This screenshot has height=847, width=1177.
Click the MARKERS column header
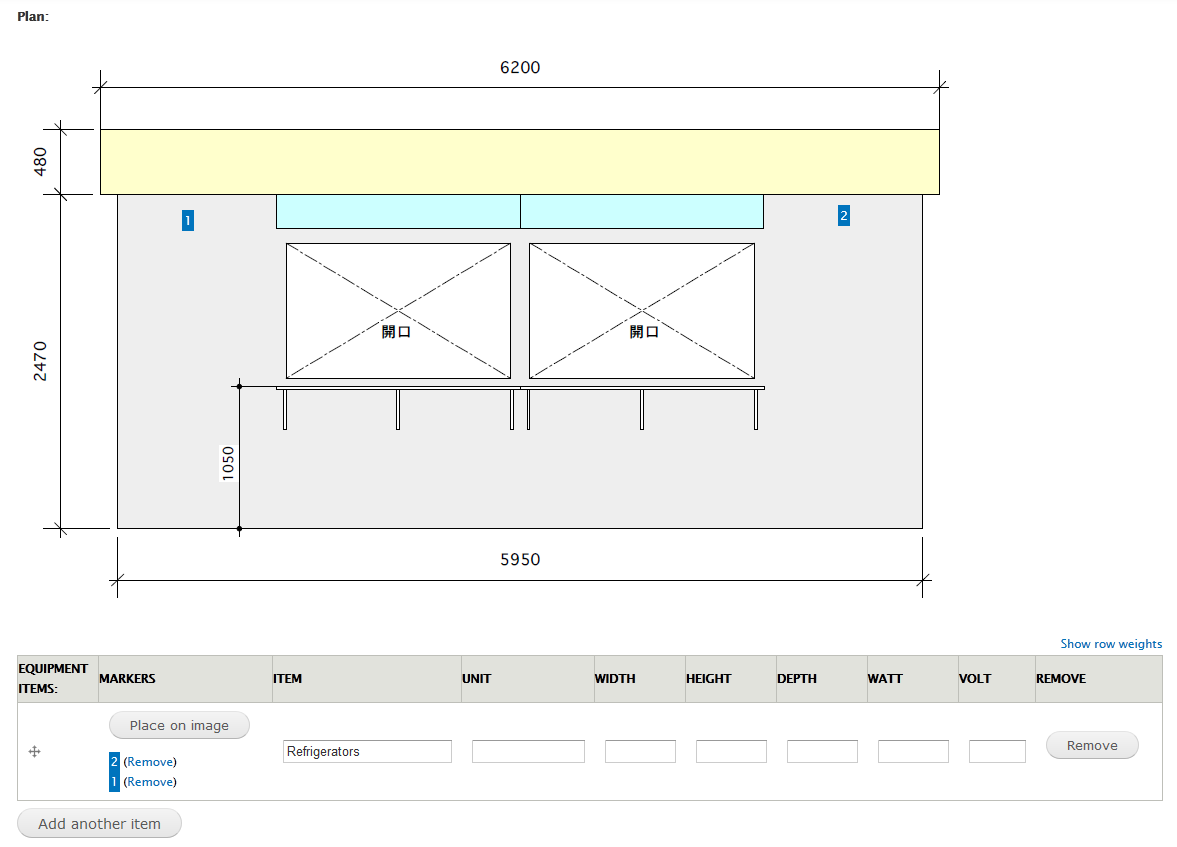click(x=126, y=678)
